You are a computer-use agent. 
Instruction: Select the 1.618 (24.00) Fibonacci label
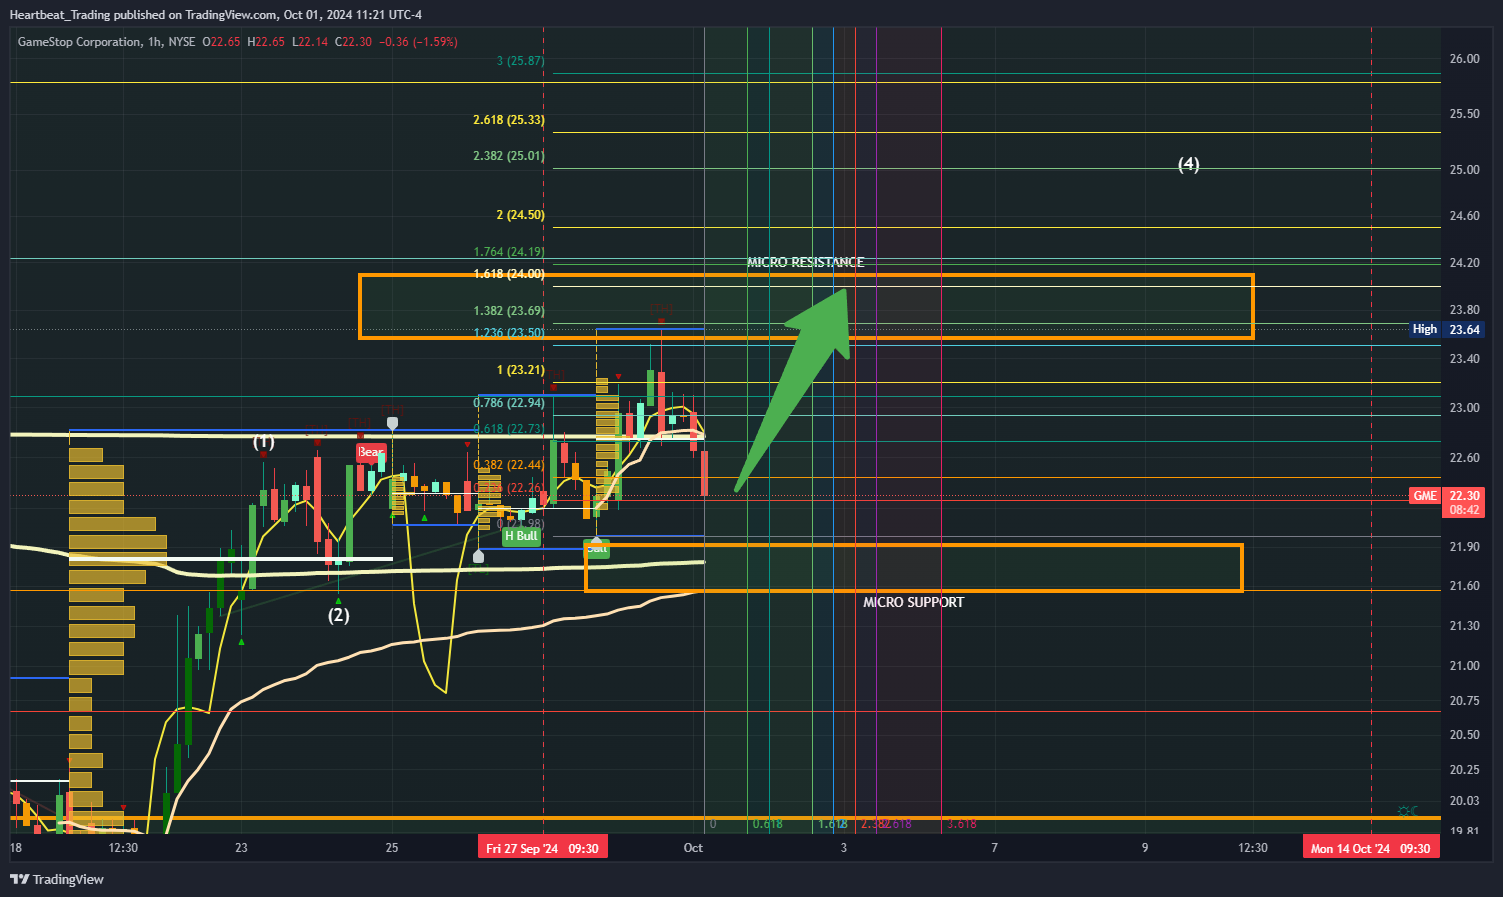click(509, 274)
